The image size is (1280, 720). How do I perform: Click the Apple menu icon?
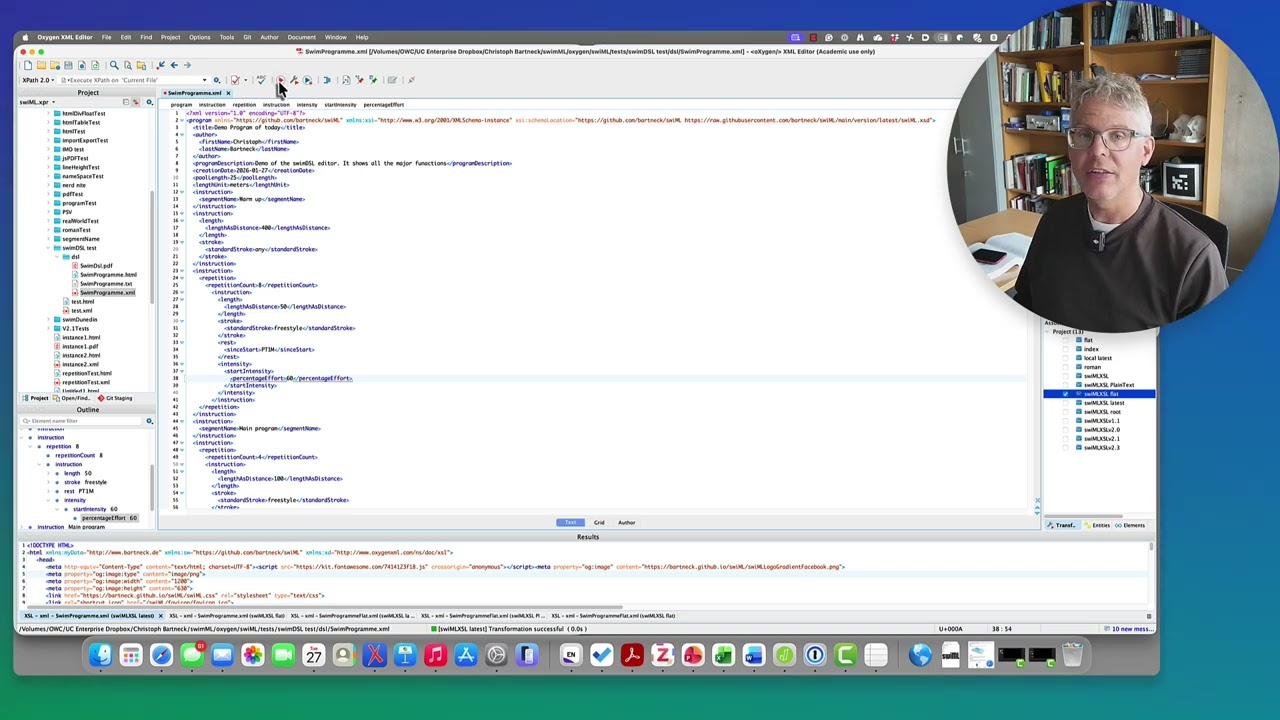pyautogui.click(x=25, y=37)
